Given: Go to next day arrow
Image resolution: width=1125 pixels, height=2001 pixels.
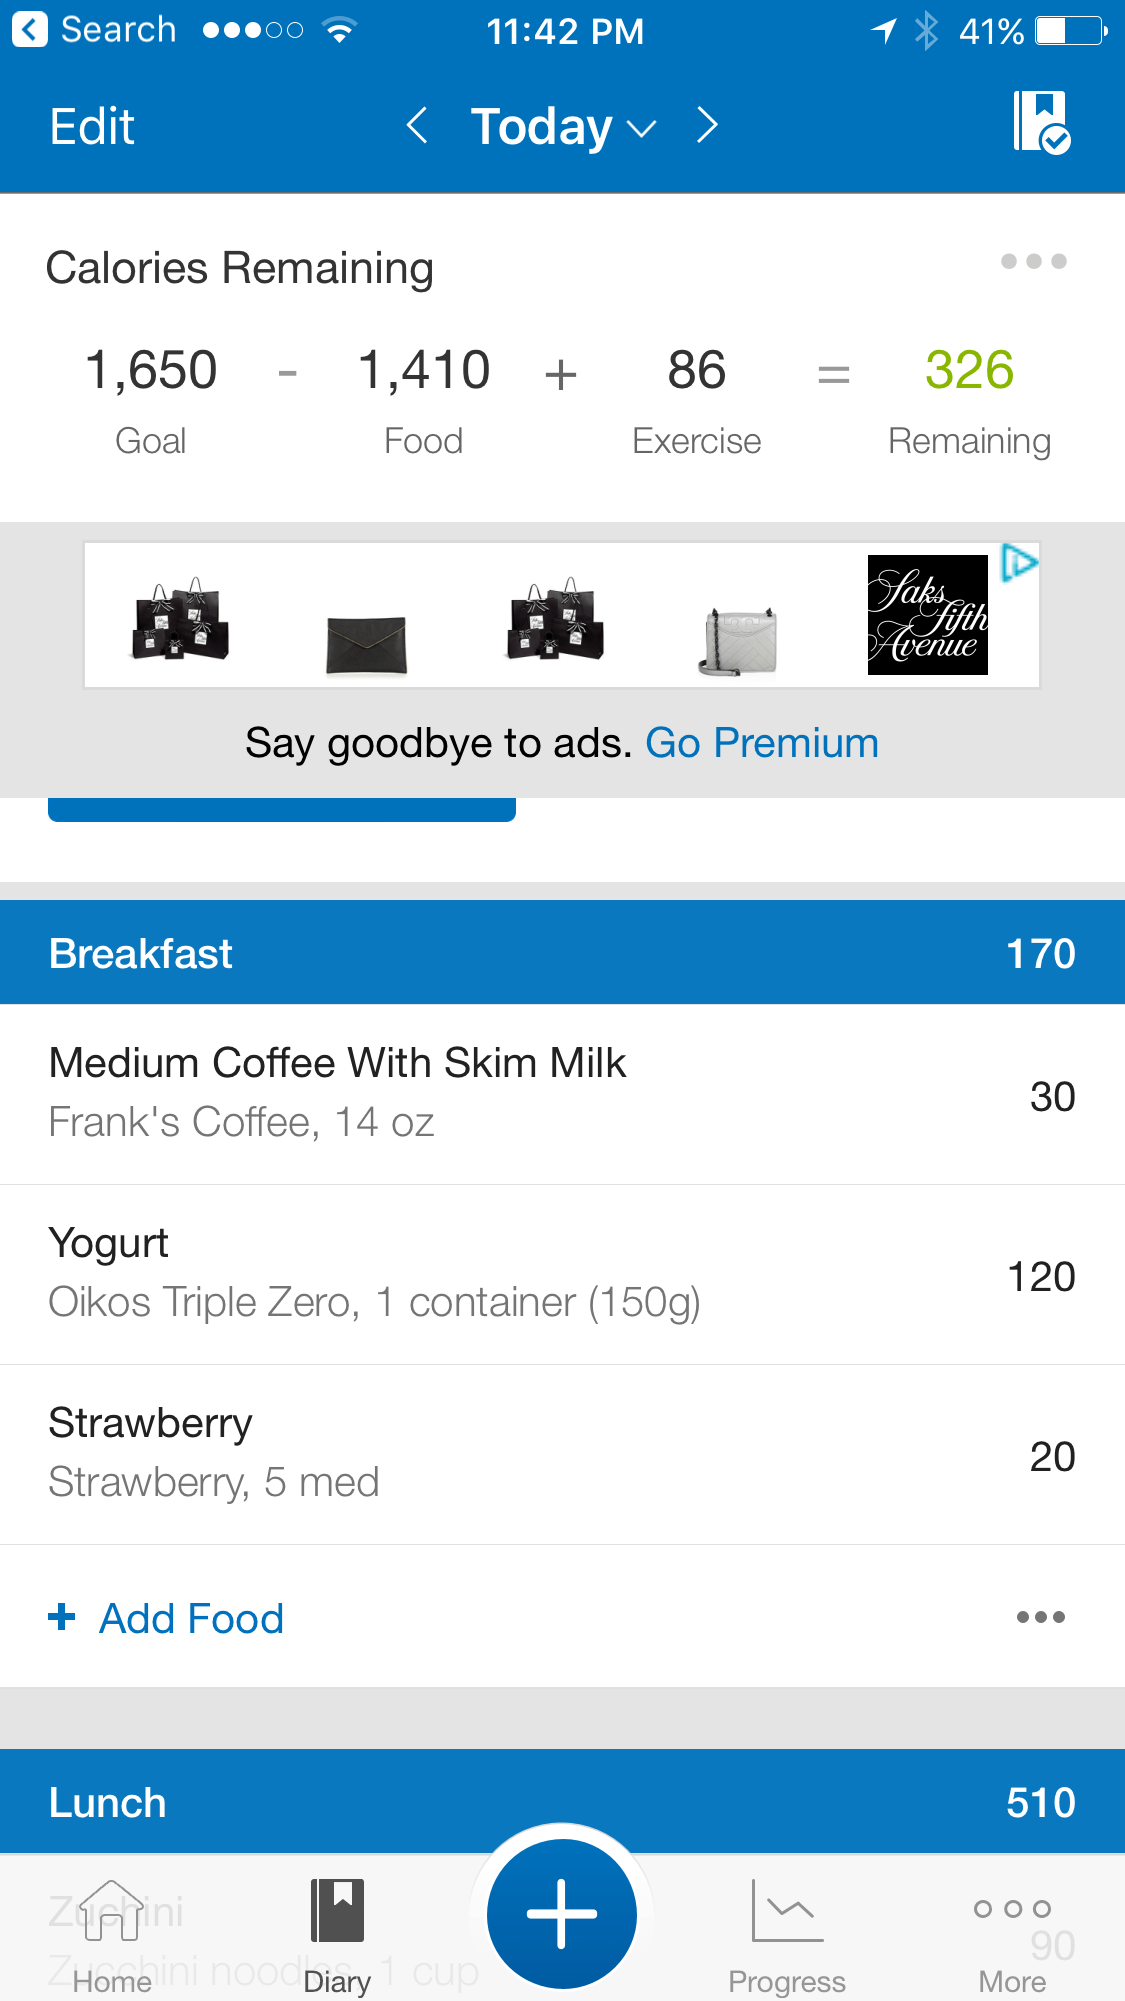Looking at the screenshot, I should [707, 126].
